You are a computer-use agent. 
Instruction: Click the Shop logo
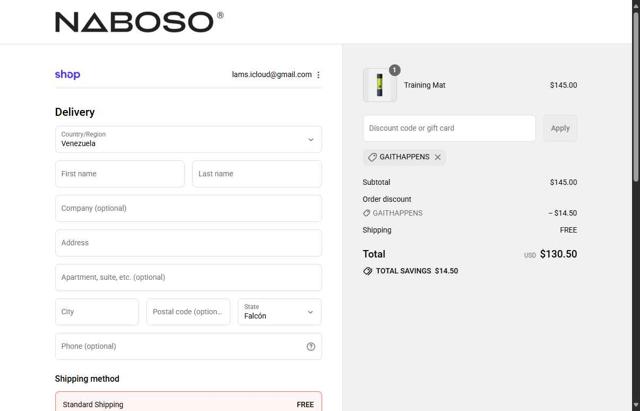(x=67, y=74)
